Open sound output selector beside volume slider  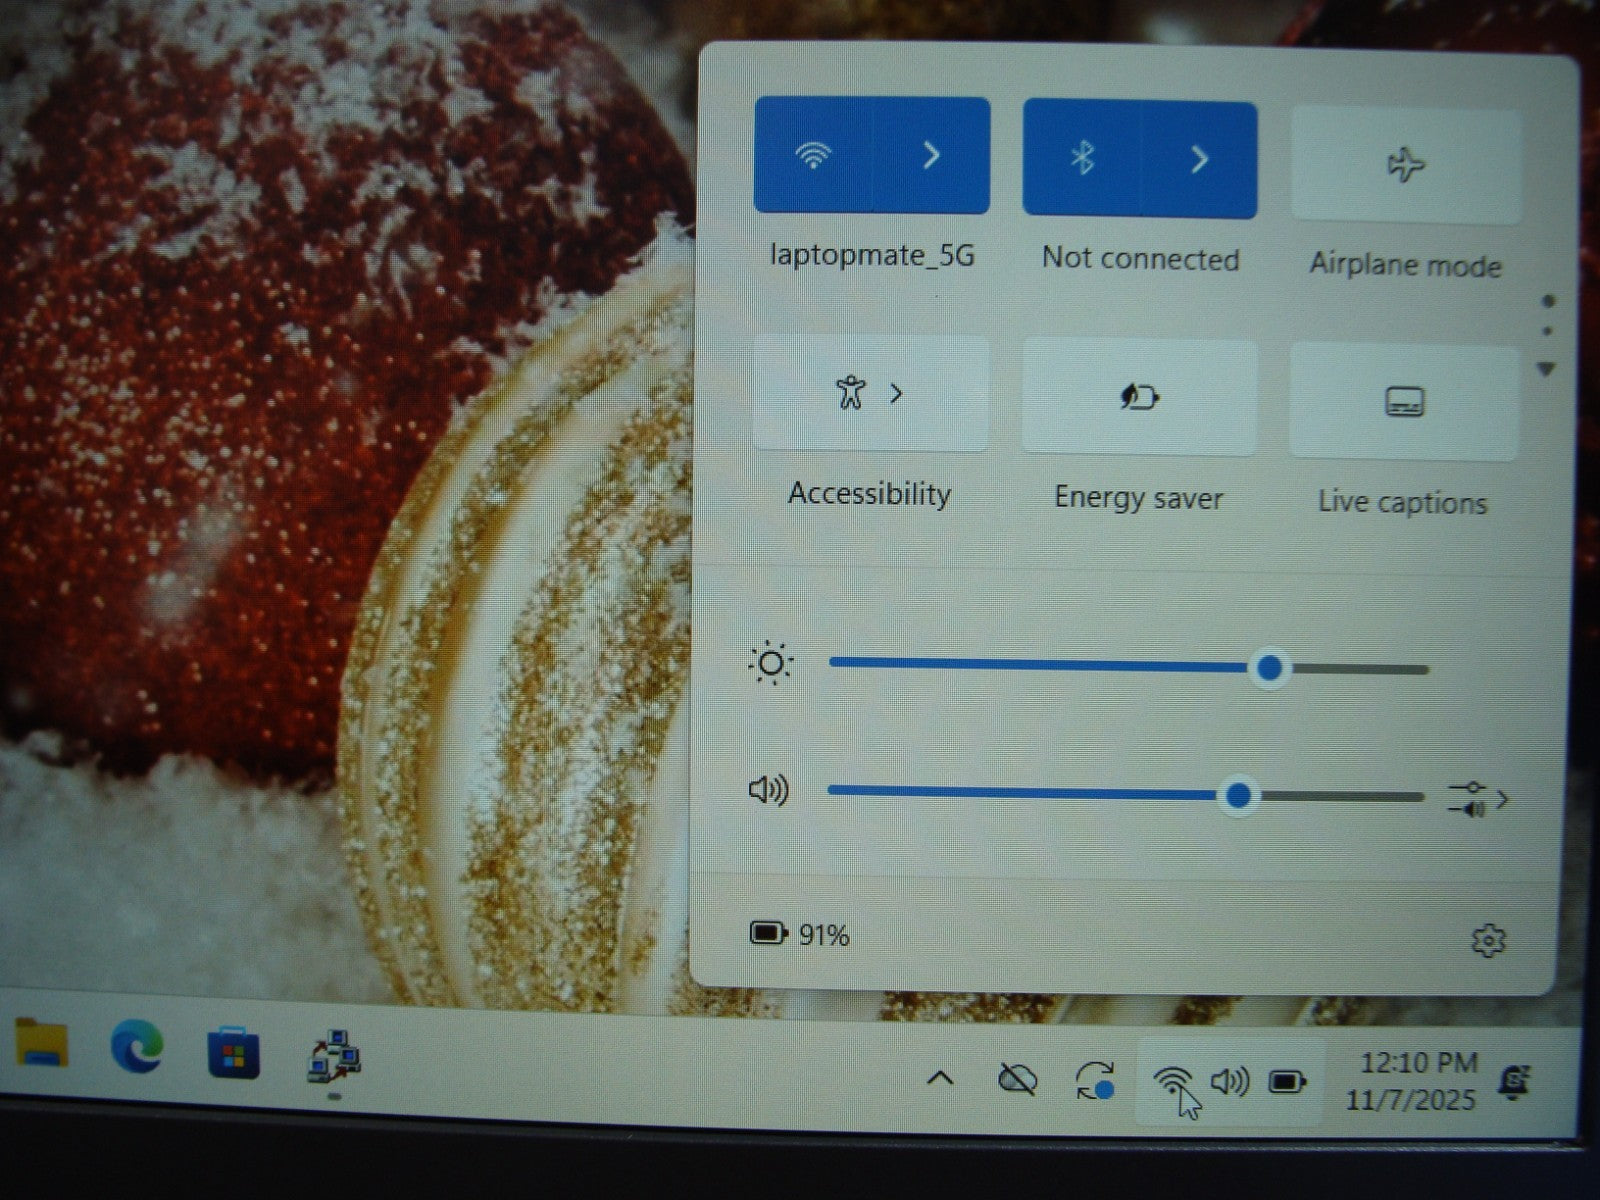pos(1478,799)
